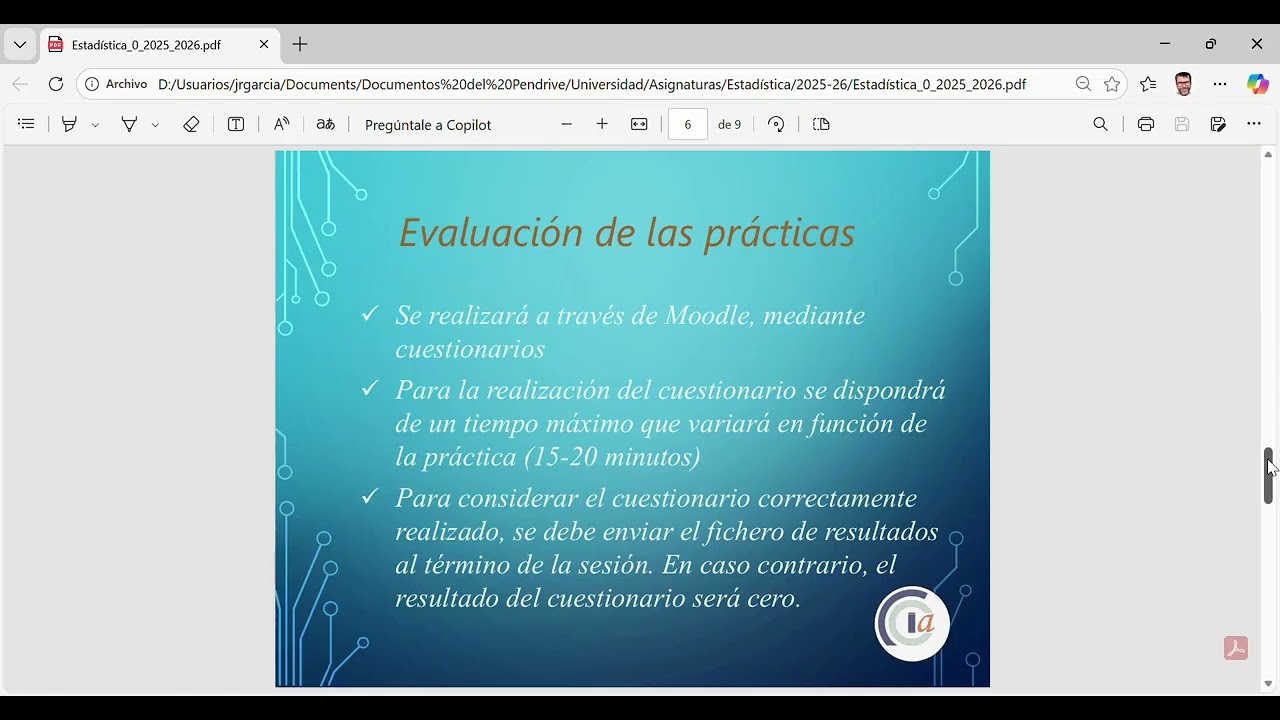The width and height of the screenshot is (1280, 720).
Task: Click scrollbar up arrow
Action: click(1268, 155)
